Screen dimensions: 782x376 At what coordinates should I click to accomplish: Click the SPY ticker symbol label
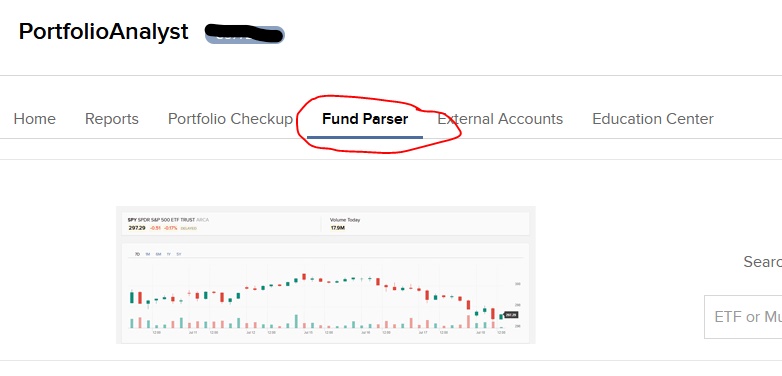(x=132, y=220)
